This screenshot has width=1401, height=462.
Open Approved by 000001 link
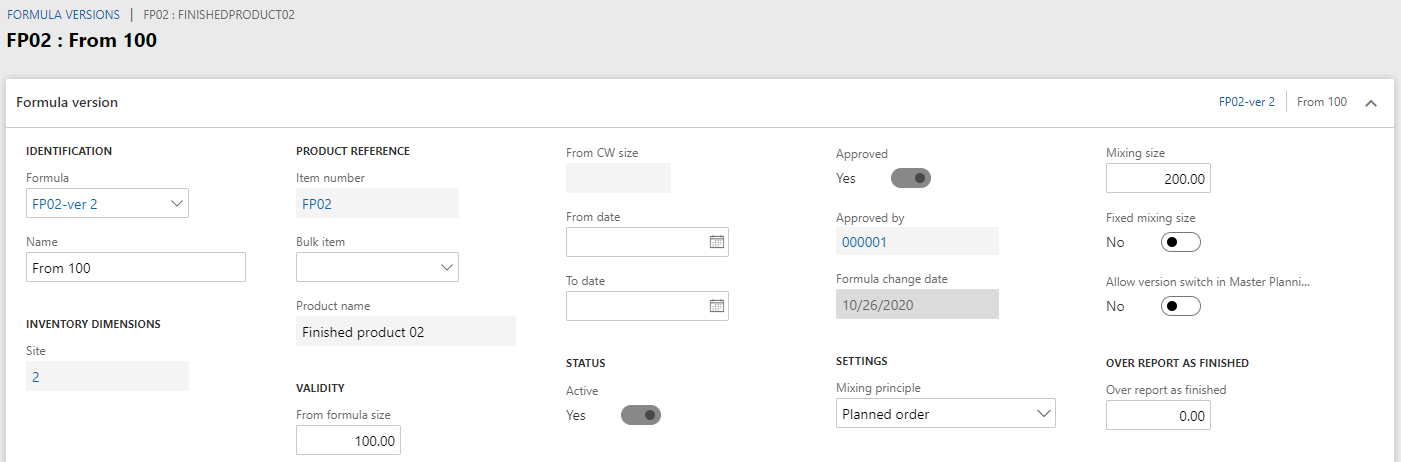(864, 242)
